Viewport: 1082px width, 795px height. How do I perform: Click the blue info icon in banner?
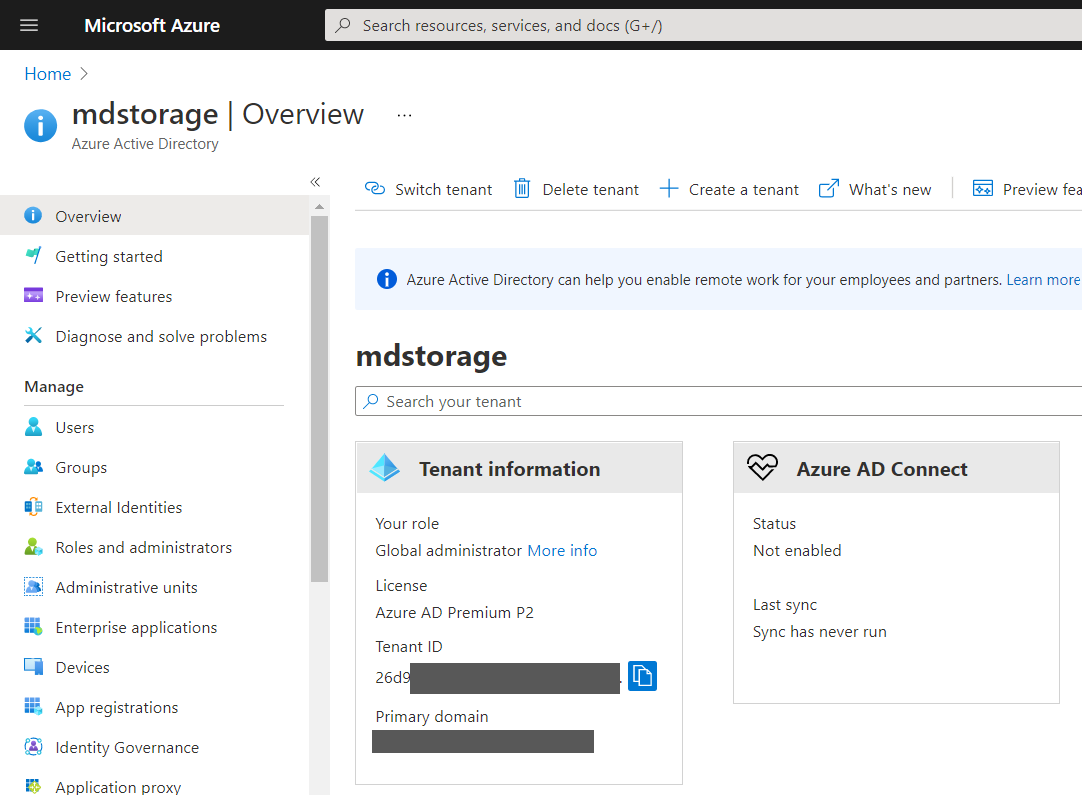[x=386, y=279]
